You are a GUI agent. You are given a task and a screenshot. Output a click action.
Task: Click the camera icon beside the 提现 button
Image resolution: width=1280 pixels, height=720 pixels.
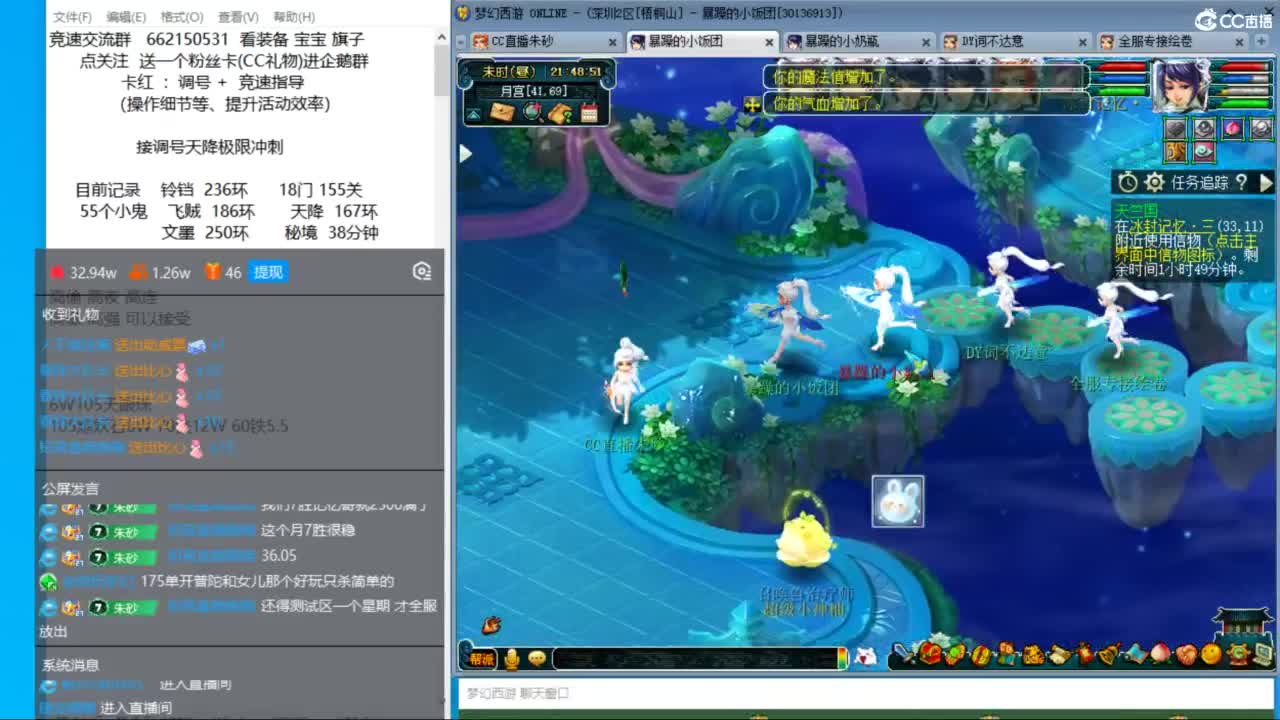(x=421, y=271)
